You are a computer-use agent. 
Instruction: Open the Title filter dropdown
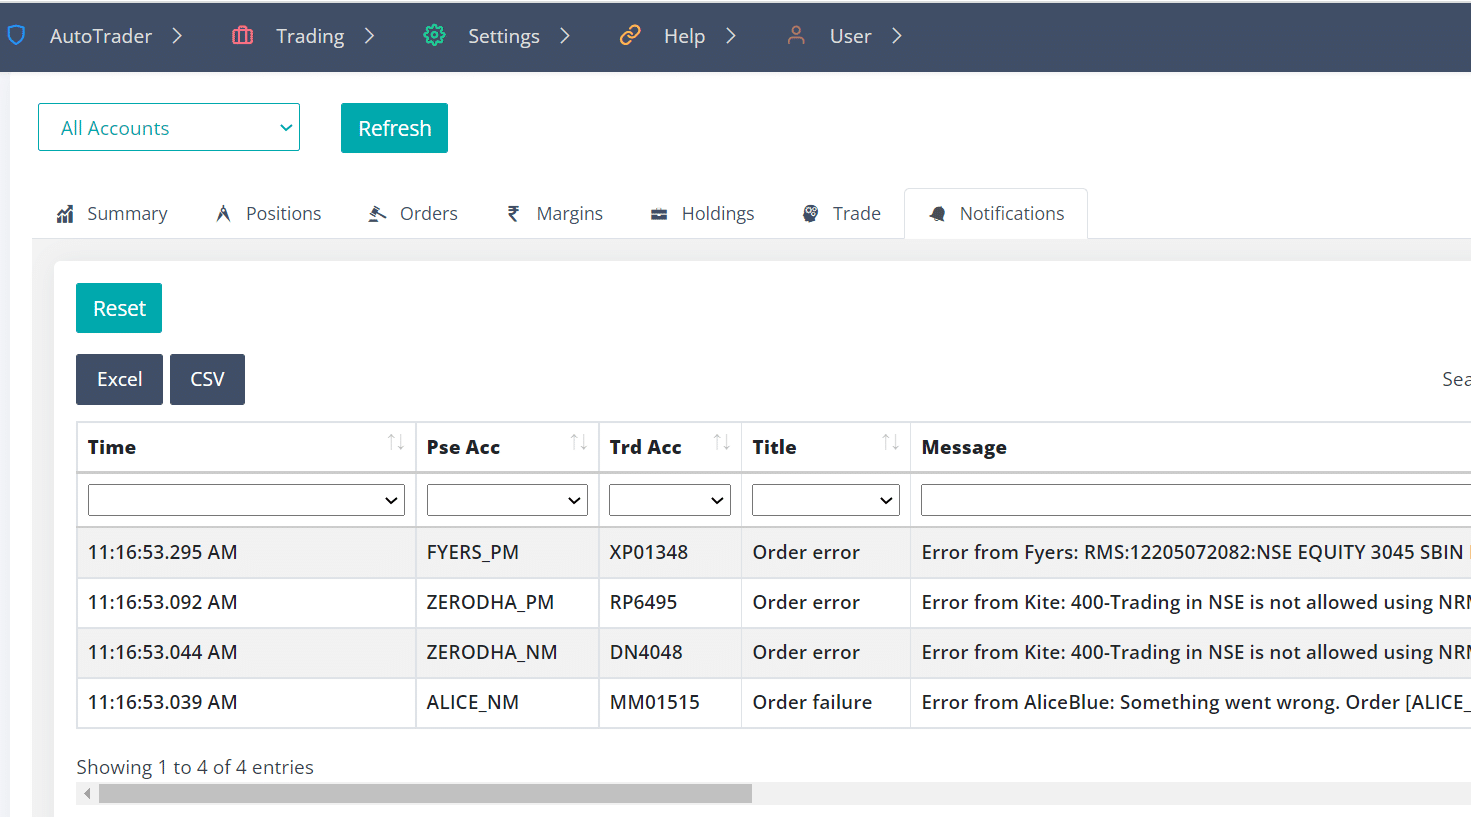pos(826,500)
